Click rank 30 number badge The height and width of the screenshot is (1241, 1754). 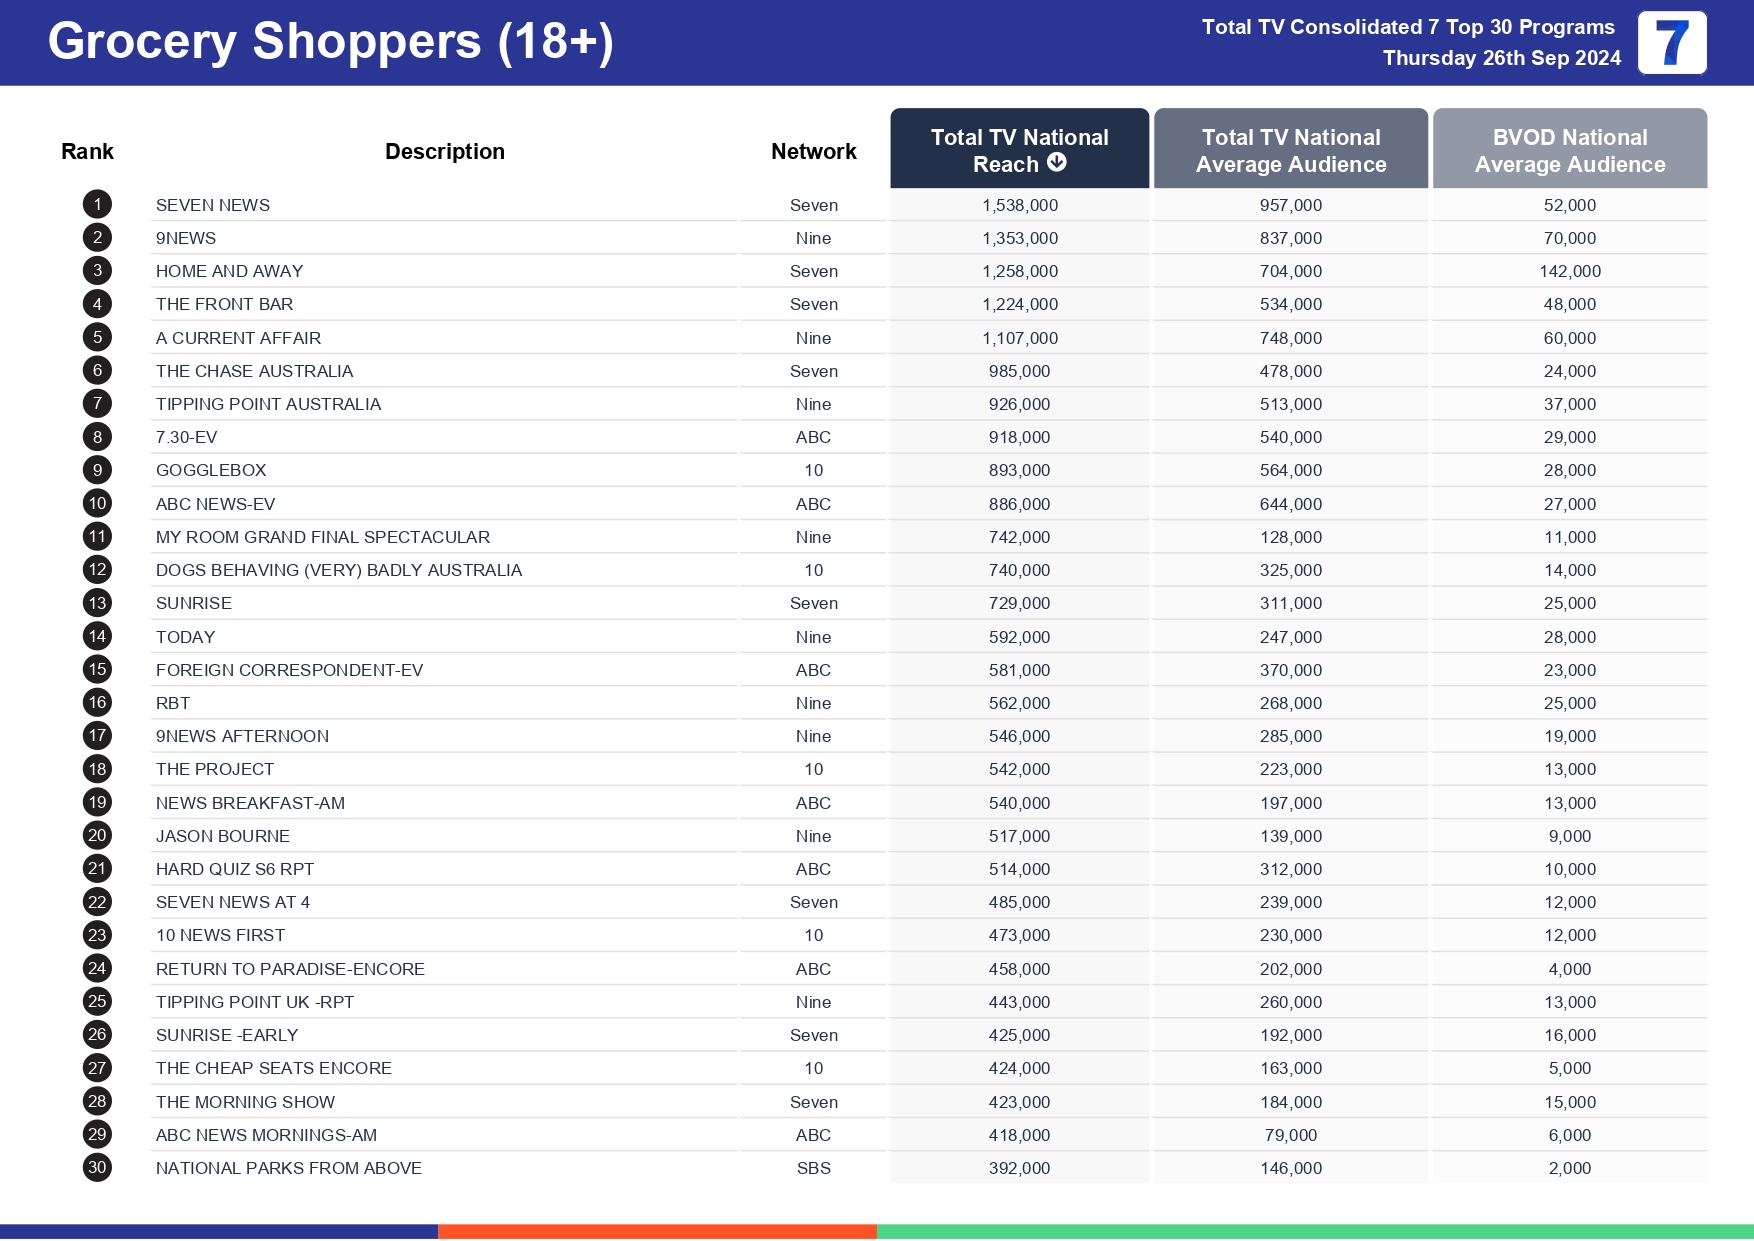97,1168
